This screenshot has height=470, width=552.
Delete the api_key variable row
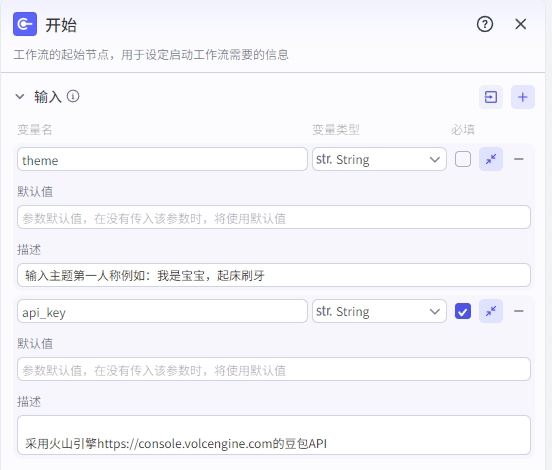coord(519,311)
